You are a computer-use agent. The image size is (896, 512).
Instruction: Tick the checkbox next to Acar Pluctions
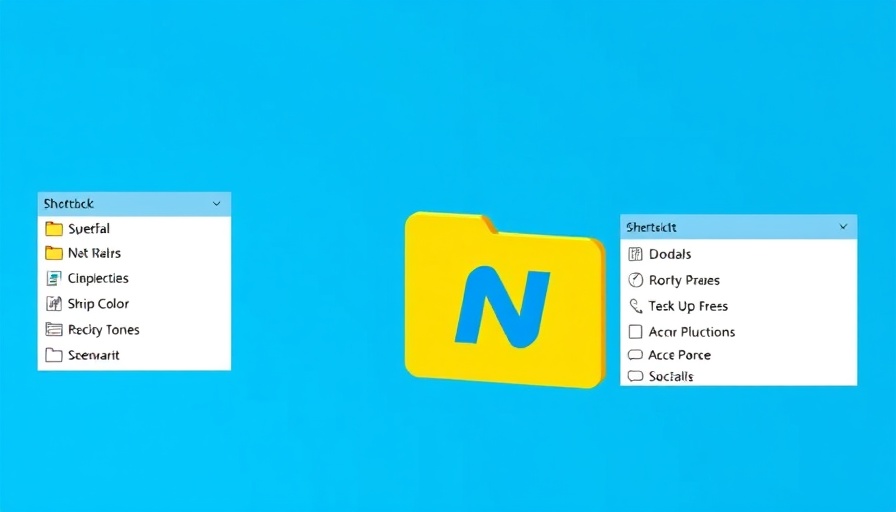(x=635, y=331)
